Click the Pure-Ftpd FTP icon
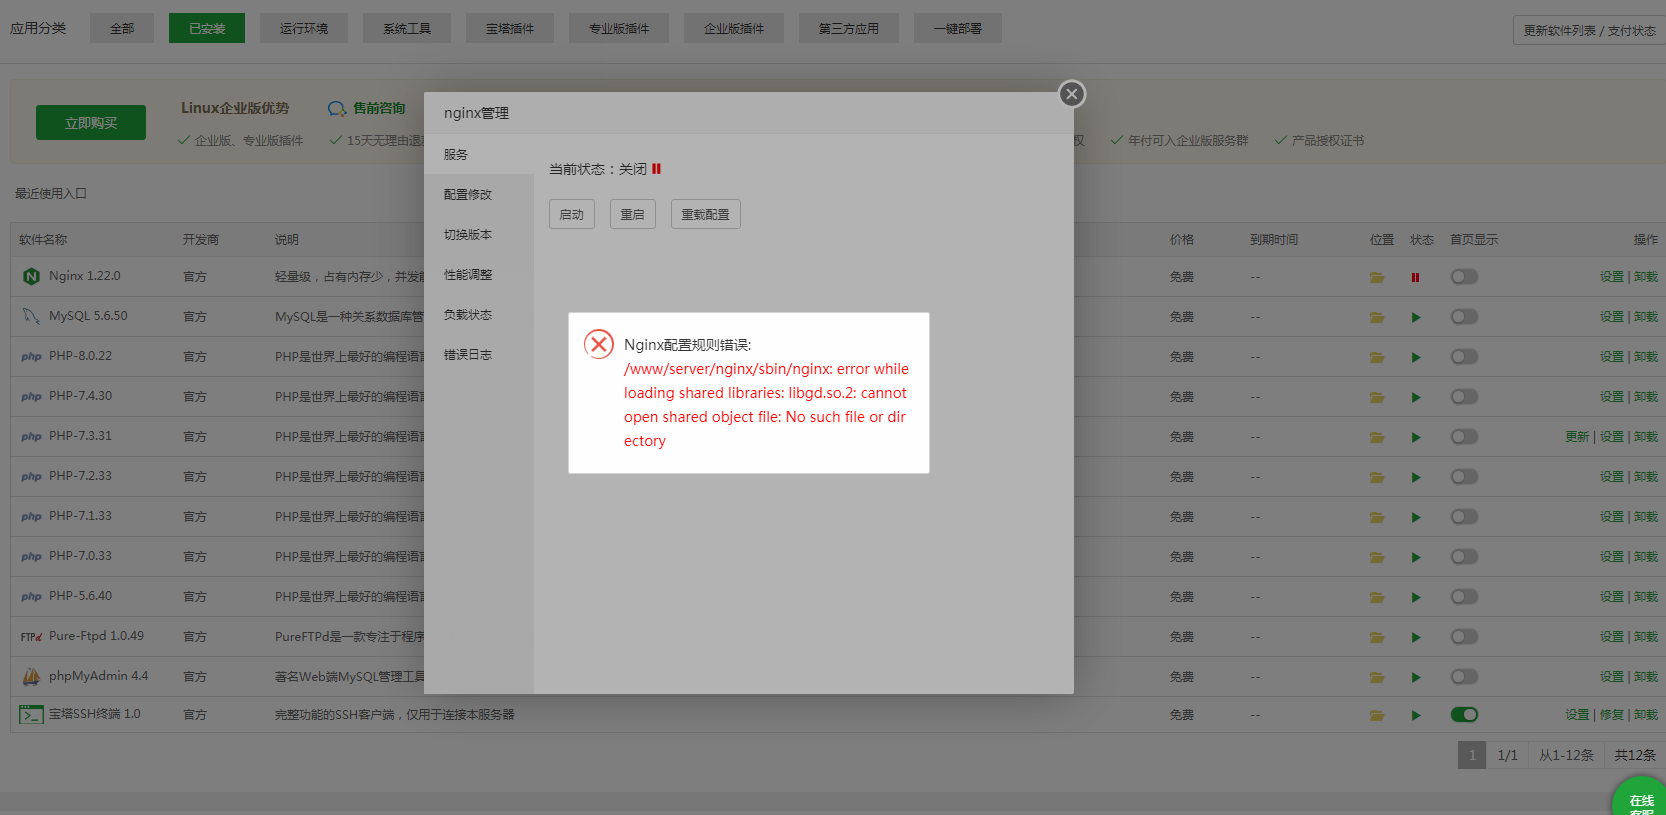The height and width of the screenshot is (815, 1666). click(31, 636)
